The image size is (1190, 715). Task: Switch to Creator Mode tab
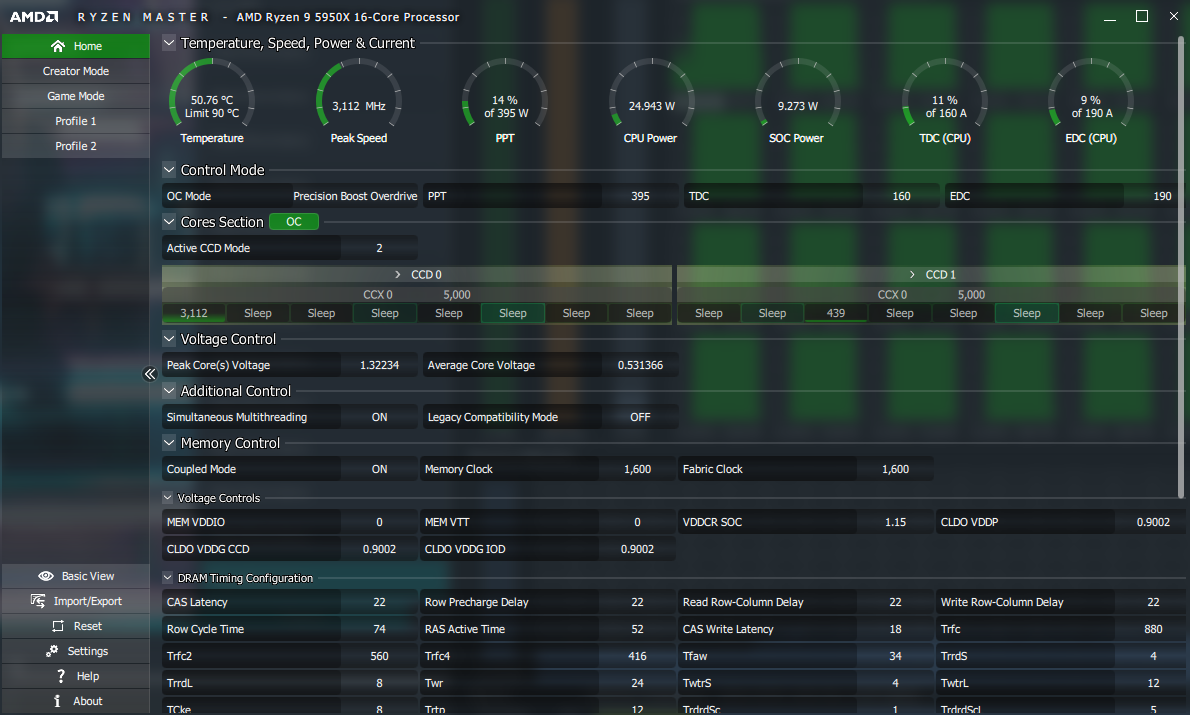pos(76,71)
